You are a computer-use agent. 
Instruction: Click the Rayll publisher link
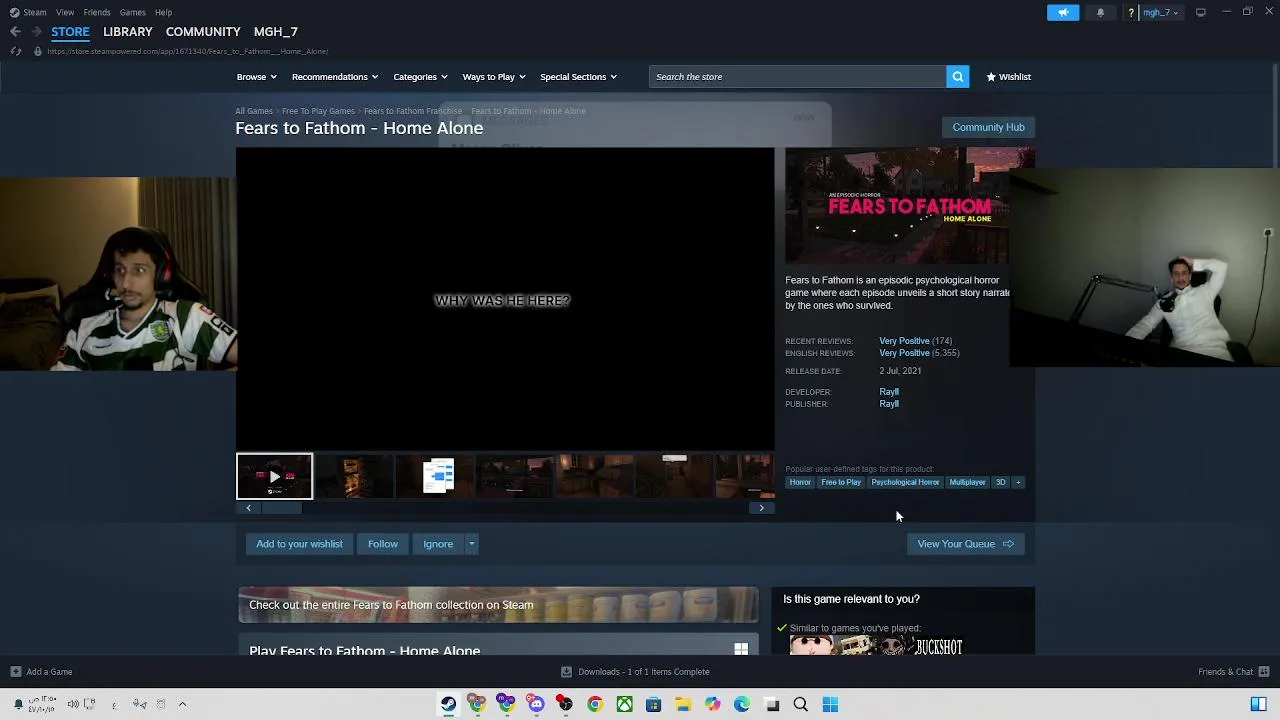[889, 404]
